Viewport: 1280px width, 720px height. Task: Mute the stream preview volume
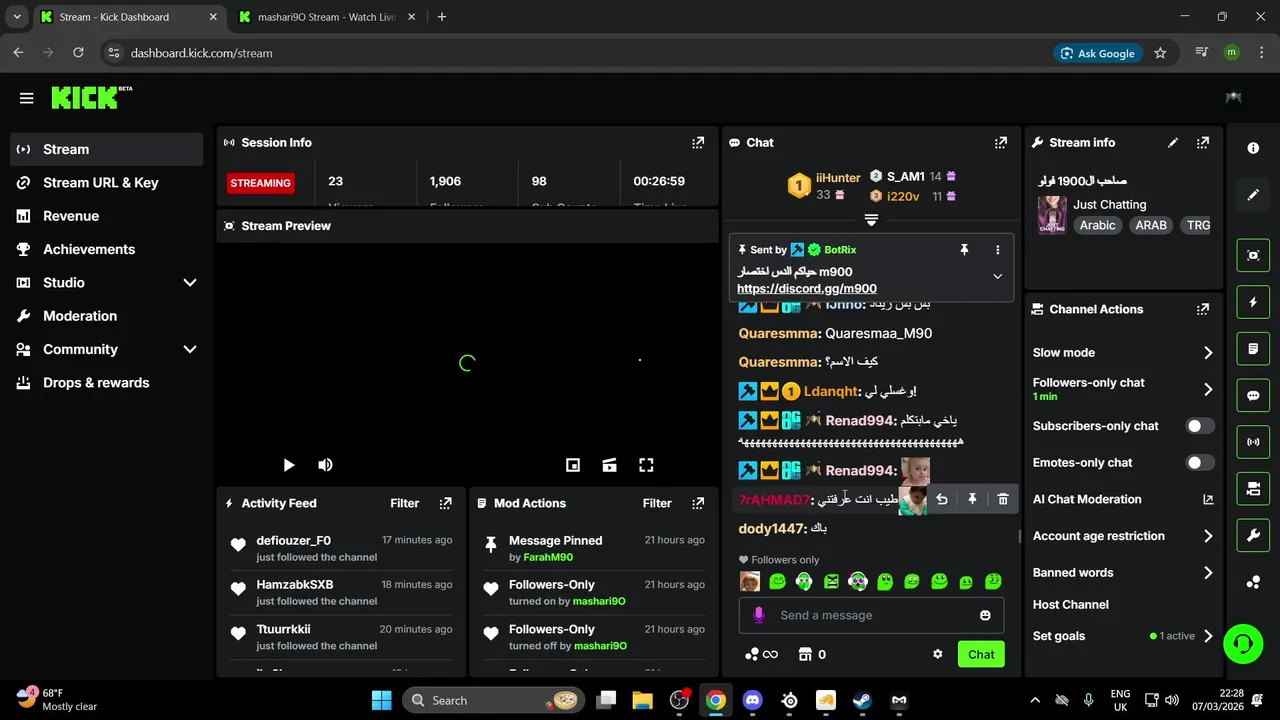tap(325, 465)
